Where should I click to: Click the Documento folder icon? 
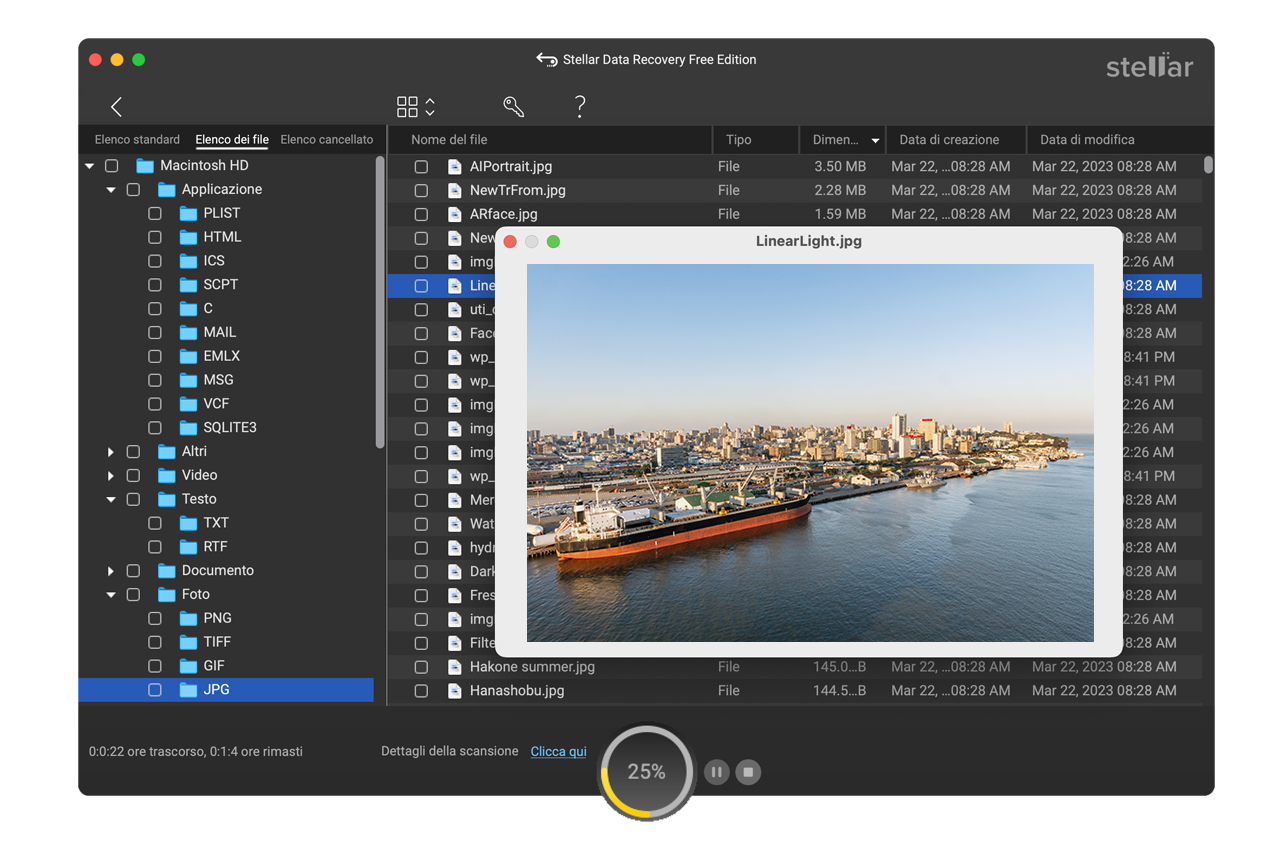click(166, 571)
